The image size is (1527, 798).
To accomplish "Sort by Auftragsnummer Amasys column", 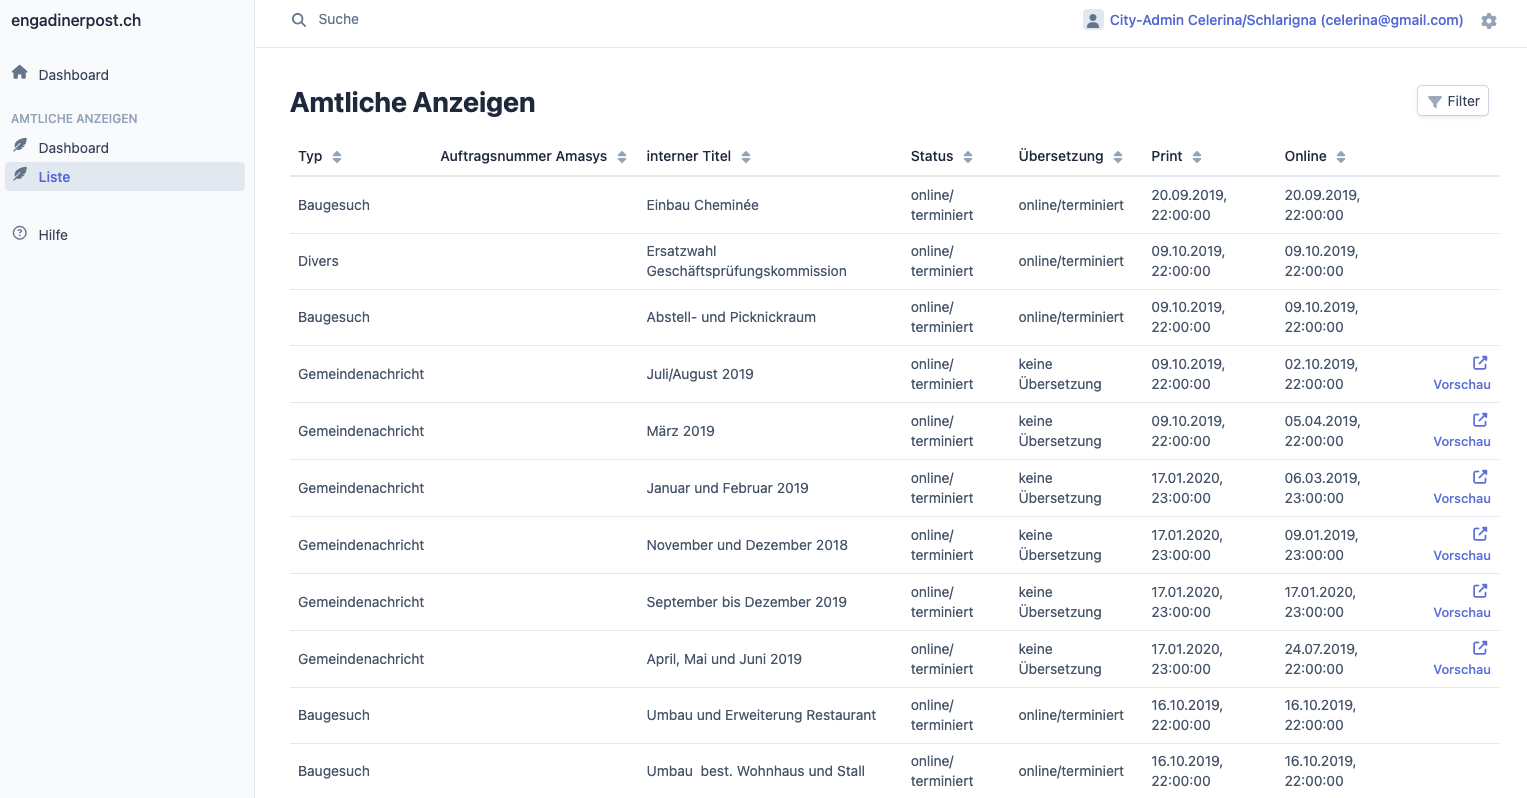I will [622, 157].
